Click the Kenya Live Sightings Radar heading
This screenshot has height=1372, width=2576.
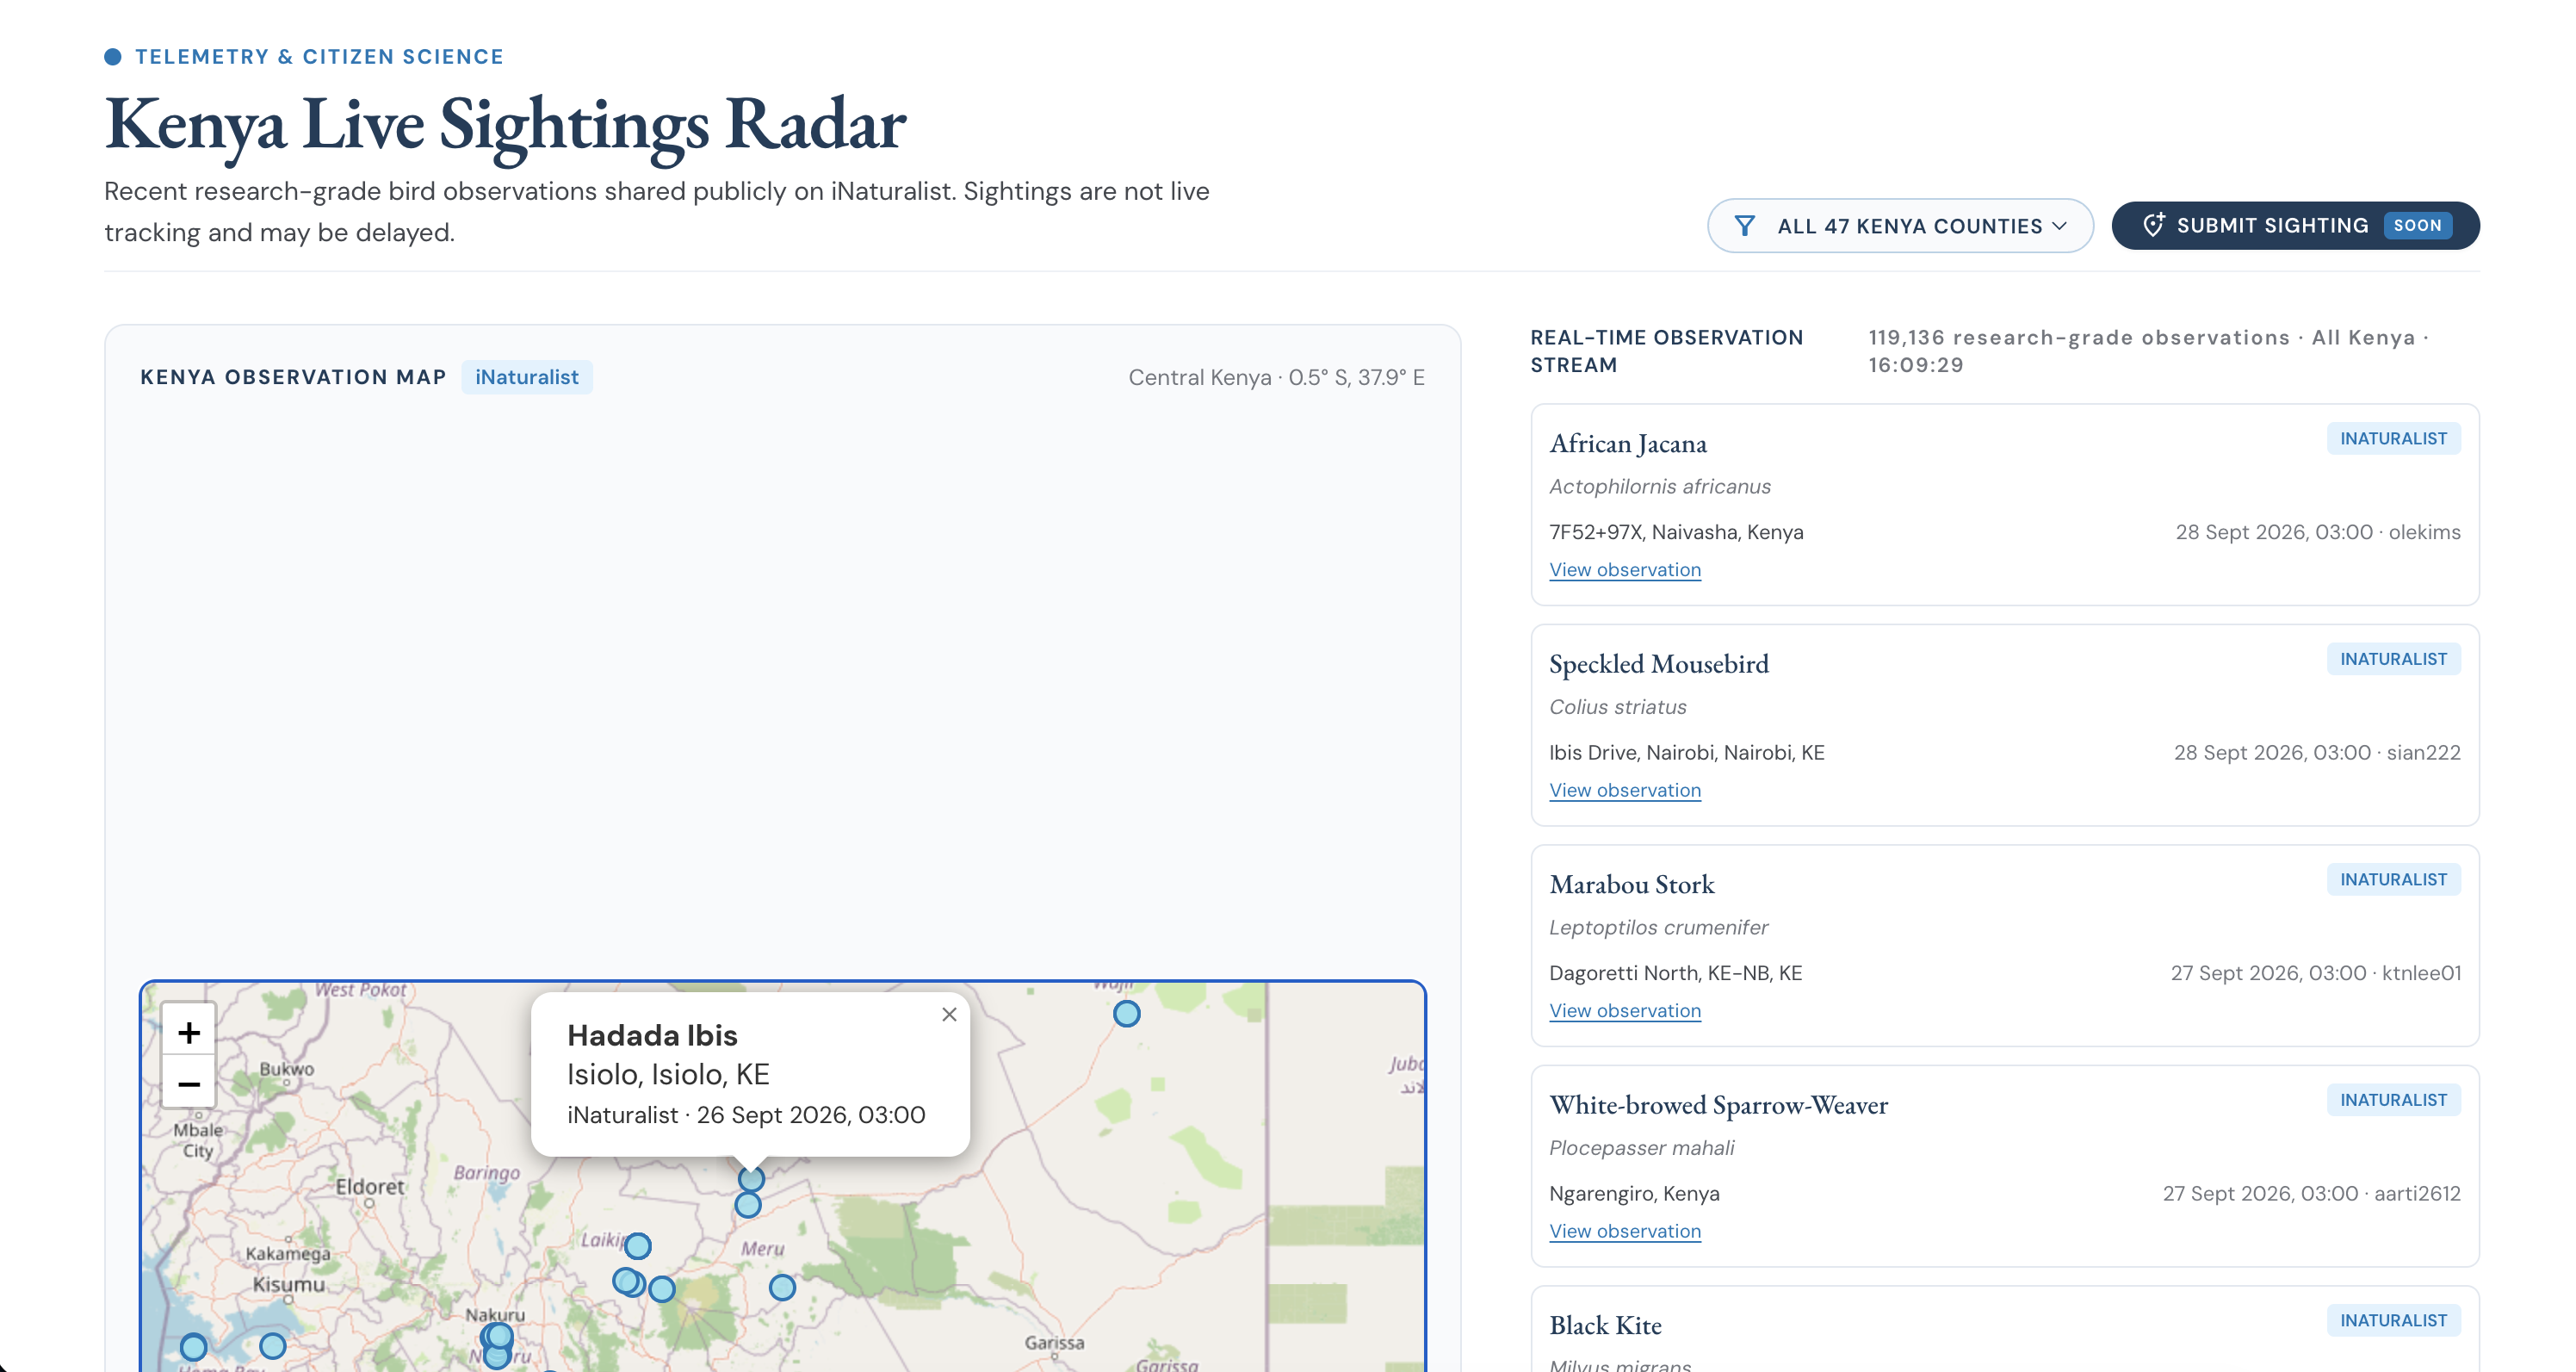click(505, 126)
